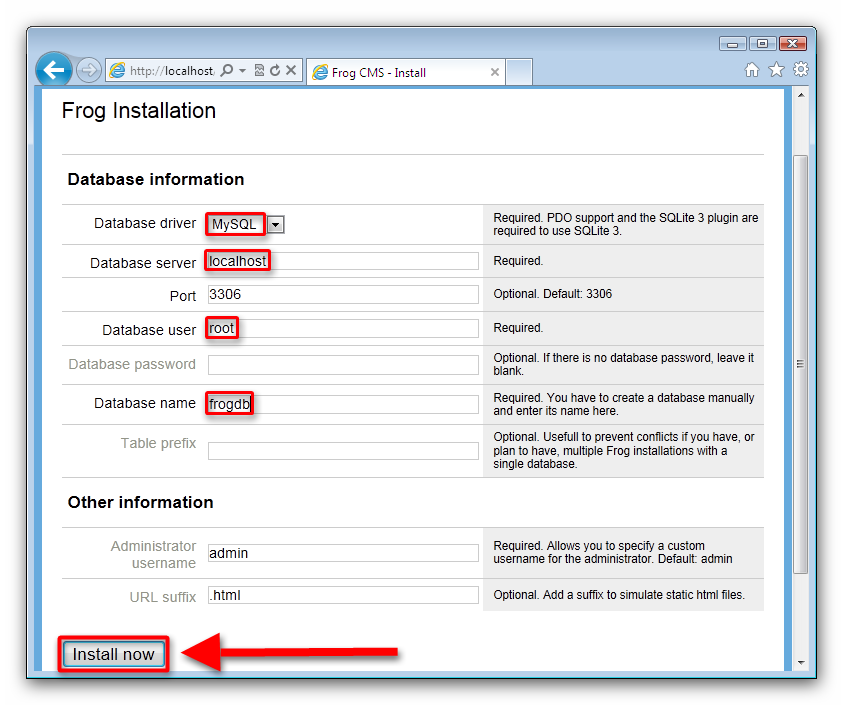Click the browser Back arrow button
843x705 pixels.
click(x=54, y=70)
